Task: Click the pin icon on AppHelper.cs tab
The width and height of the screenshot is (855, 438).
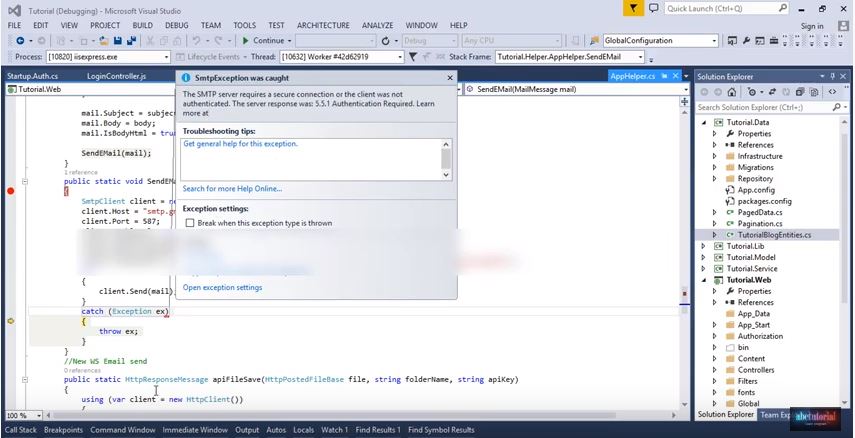Action: point(665,76)
